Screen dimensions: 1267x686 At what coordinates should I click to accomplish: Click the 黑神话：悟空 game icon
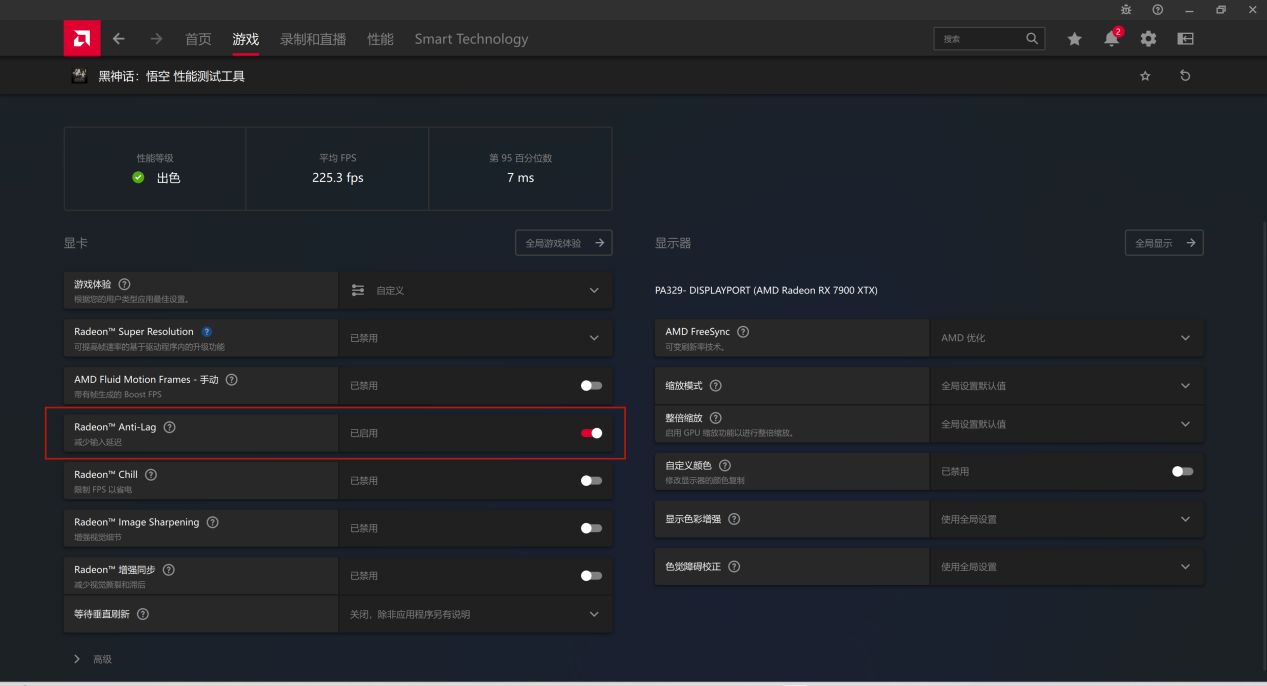pos(80,77)
